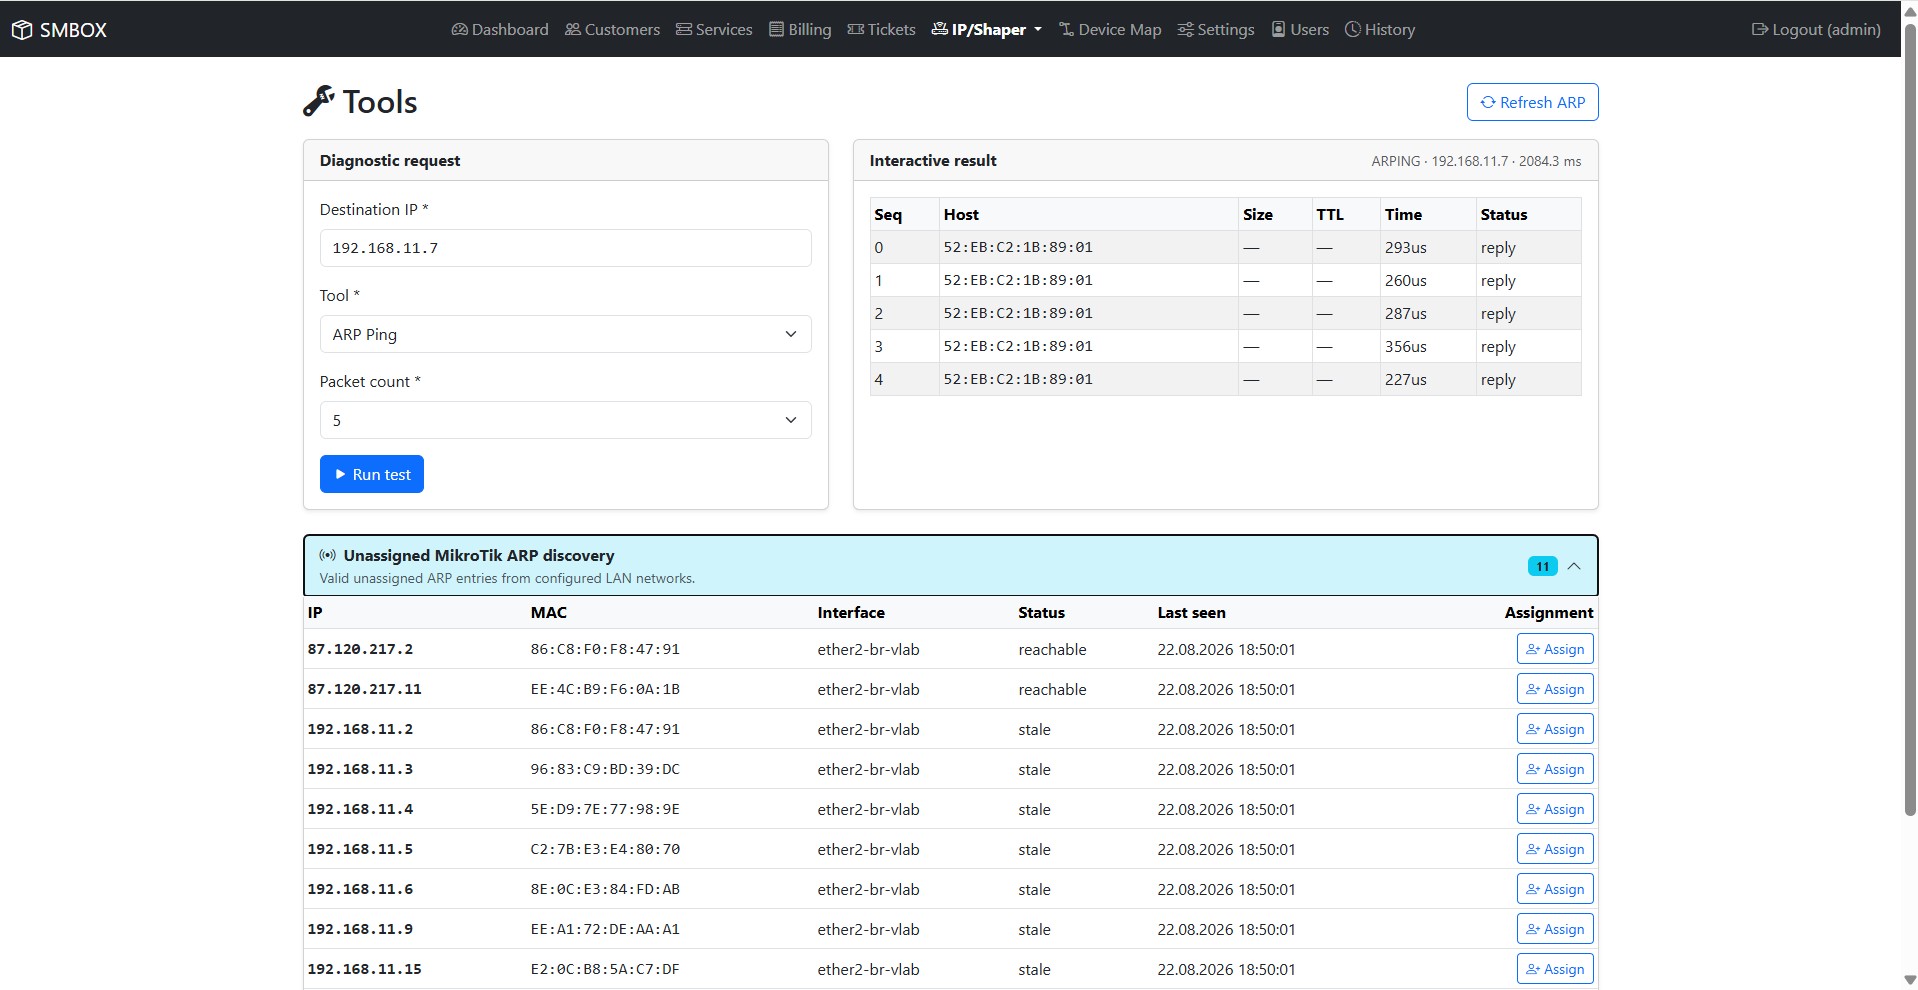Log out of admin account
This screenshot has width=1918, height=990.
[x=1816, y=30]
